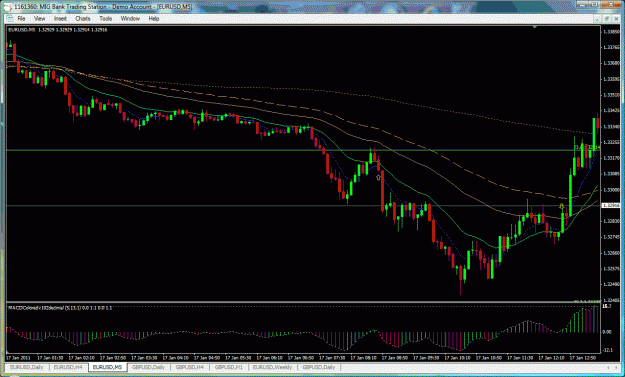Click the MACD indicator label in subwindow

click(60, 308)
